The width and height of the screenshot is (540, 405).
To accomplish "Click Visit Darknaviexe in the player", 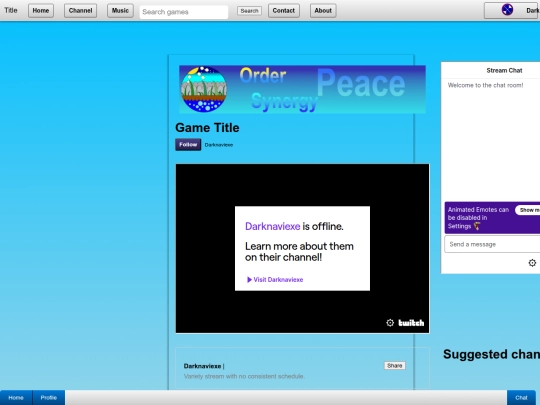I will coord(275,280).
